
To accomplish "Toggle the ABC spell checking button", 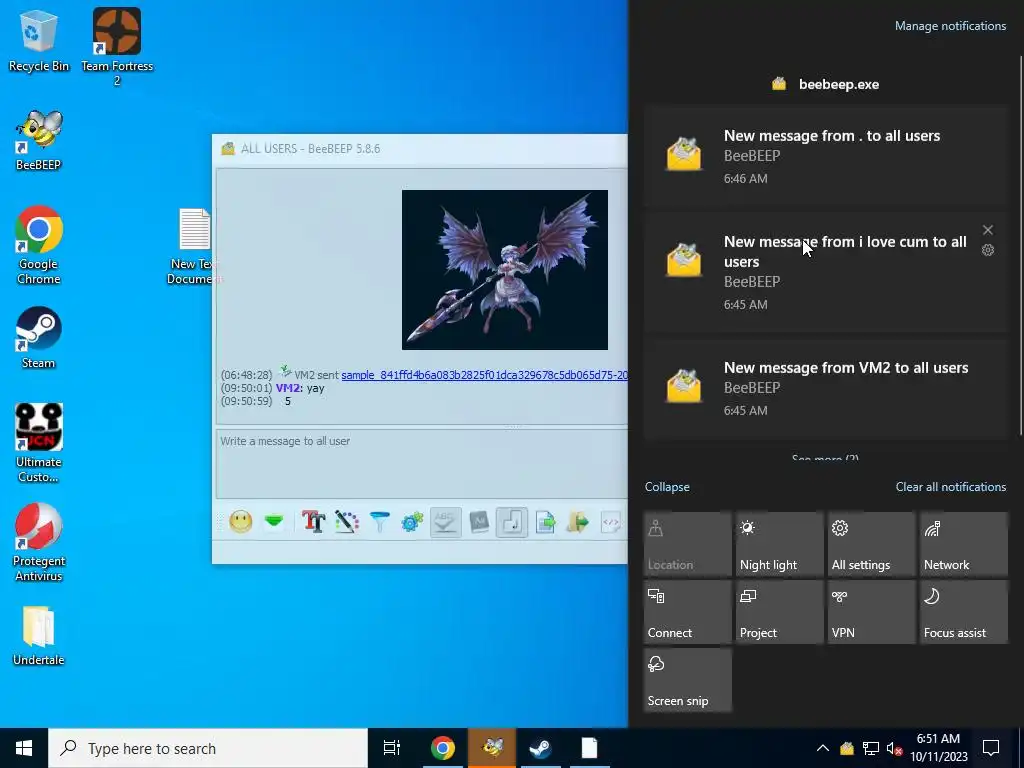I will coord(445,522).
